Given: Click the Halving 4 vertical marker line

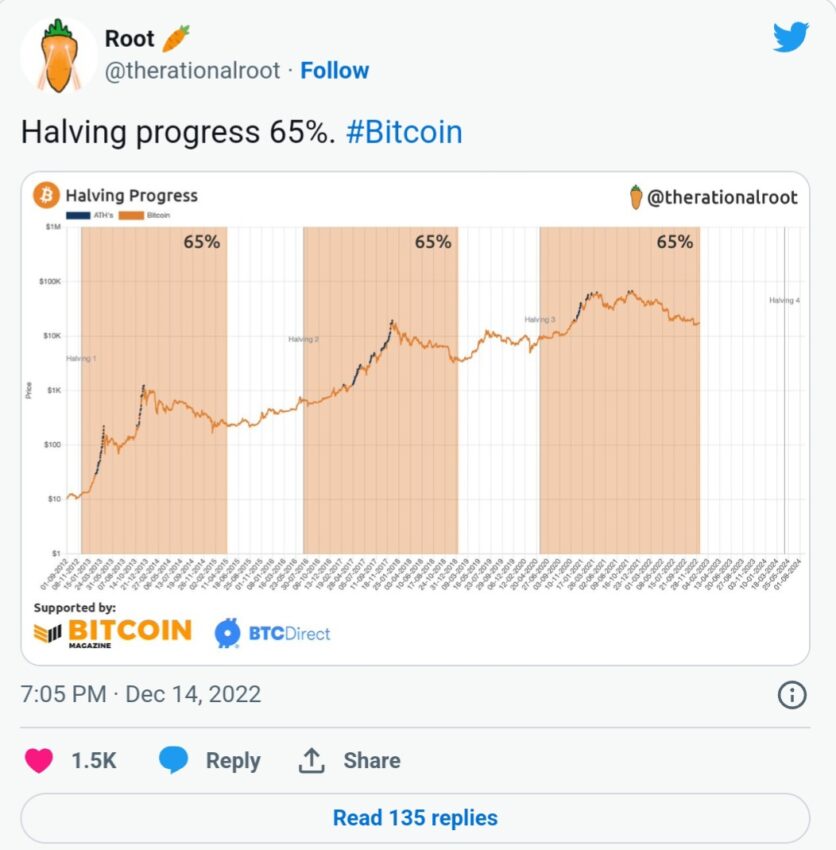Looking at the screenshot, I should tap(784, 390).
